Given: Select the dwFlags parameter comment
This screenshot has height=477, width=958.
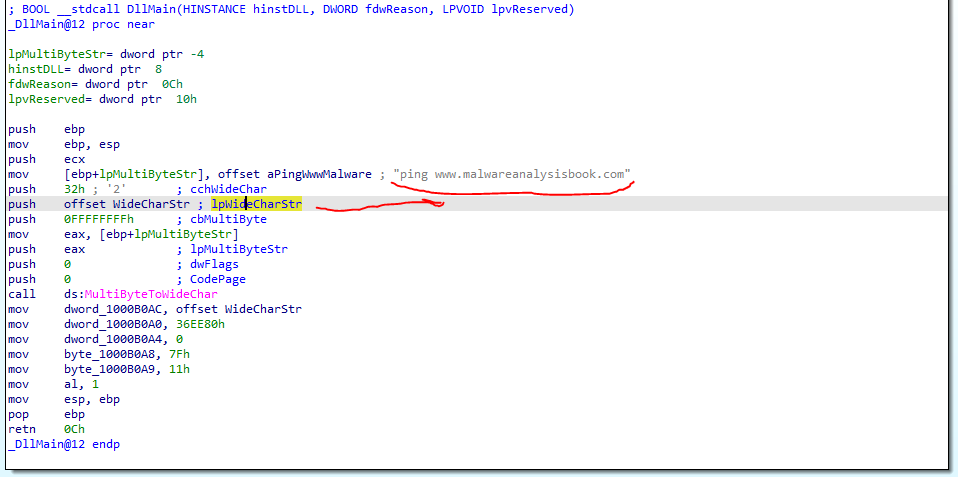Looking at the screenshot, I should (217, 264).
